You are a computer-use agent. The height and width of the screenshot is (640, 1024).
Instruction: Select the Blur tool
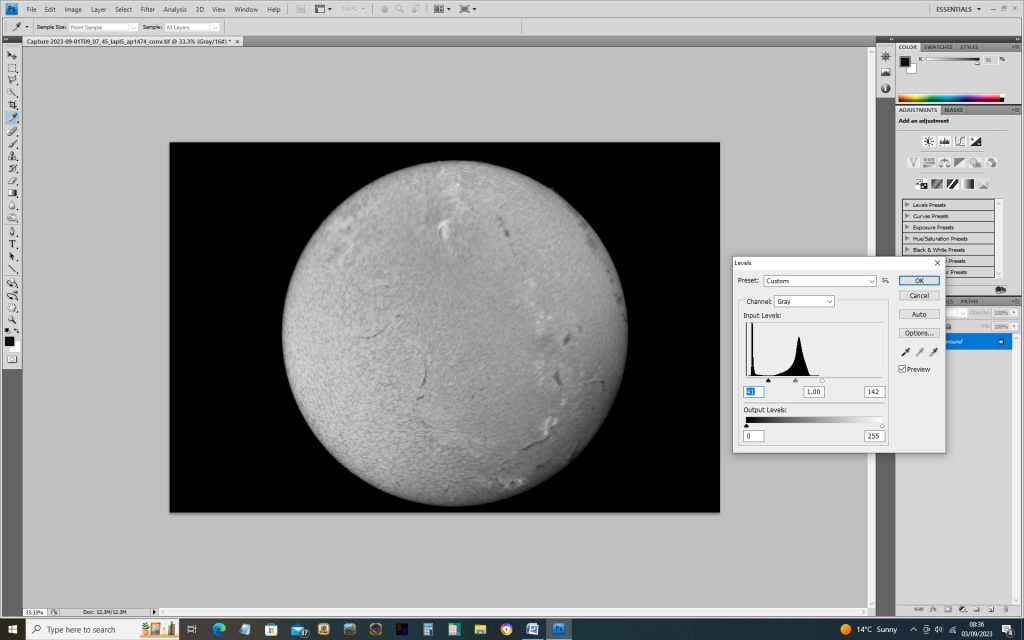tap(12, 206)
